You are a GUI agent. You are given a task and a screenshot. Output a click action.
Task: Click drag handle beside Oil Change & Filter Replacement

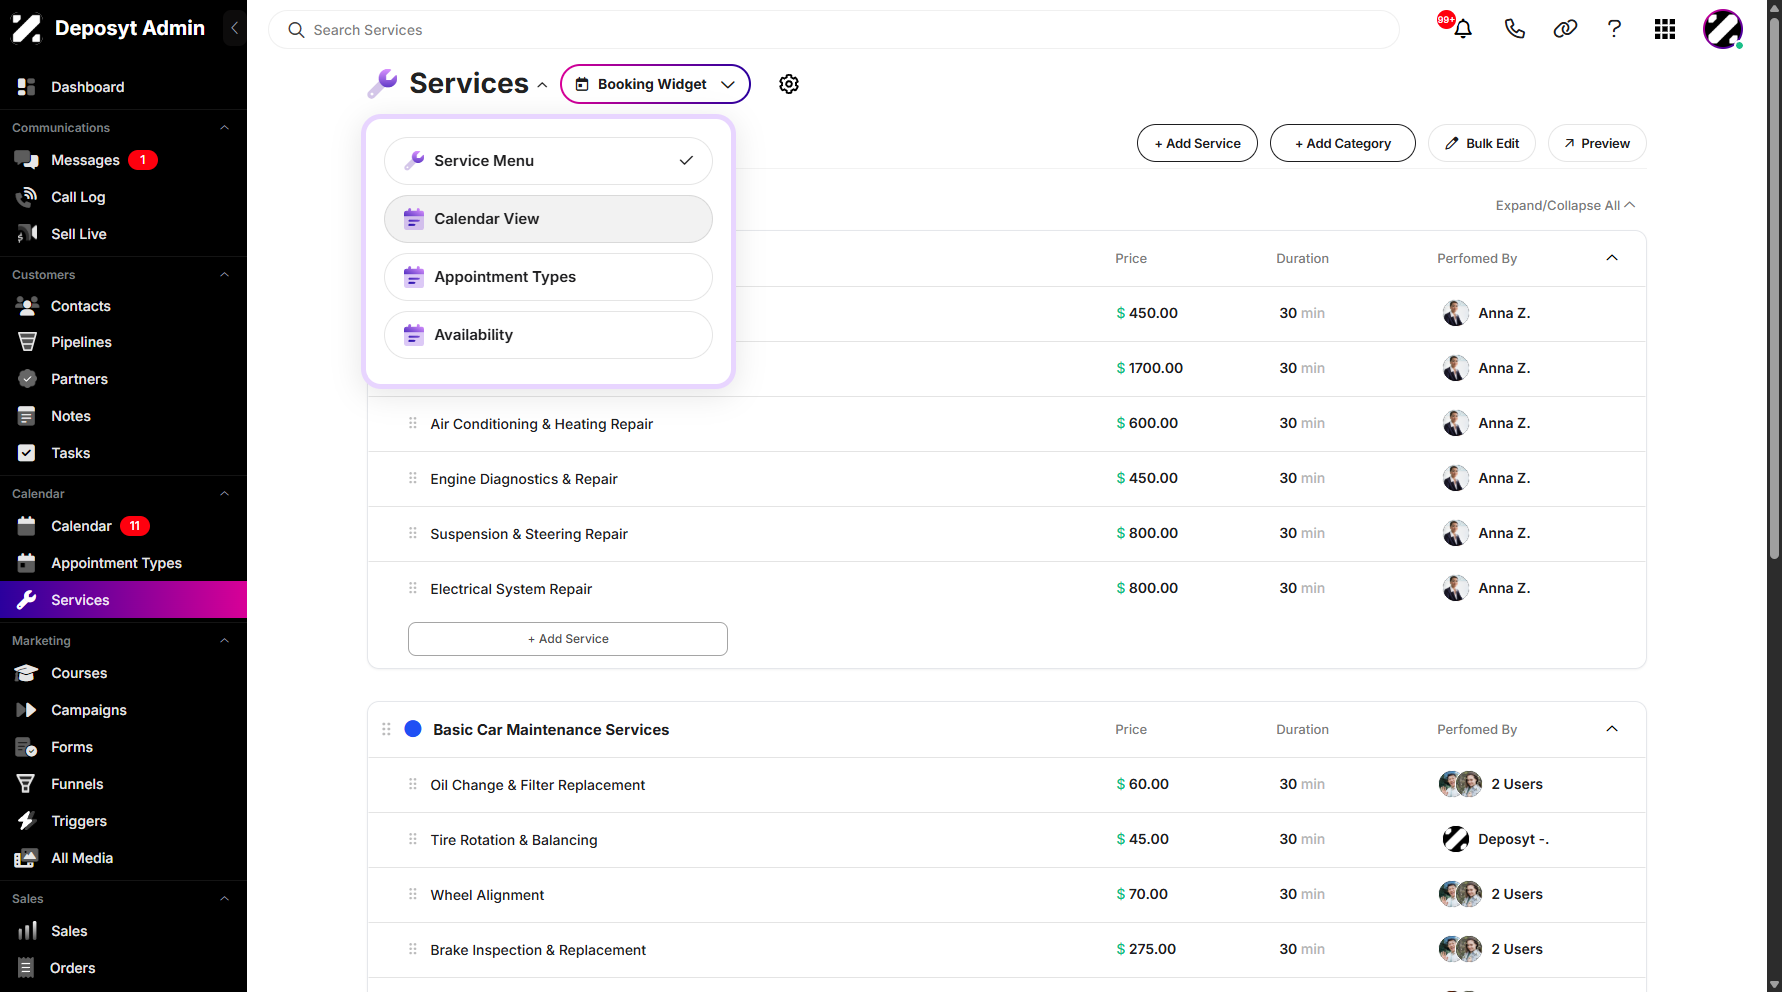click(x=412, y=784)
